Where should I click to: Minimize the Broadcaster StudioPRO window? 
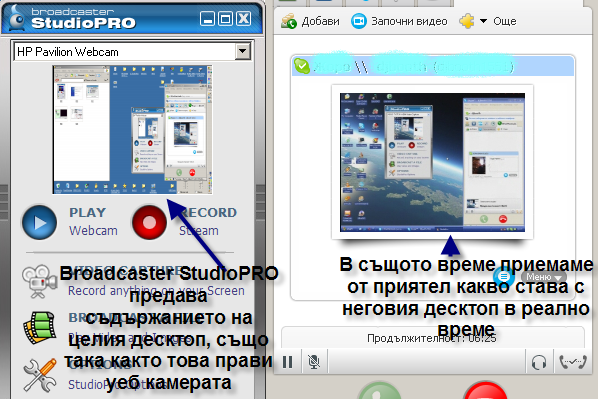tap(207, 18)
